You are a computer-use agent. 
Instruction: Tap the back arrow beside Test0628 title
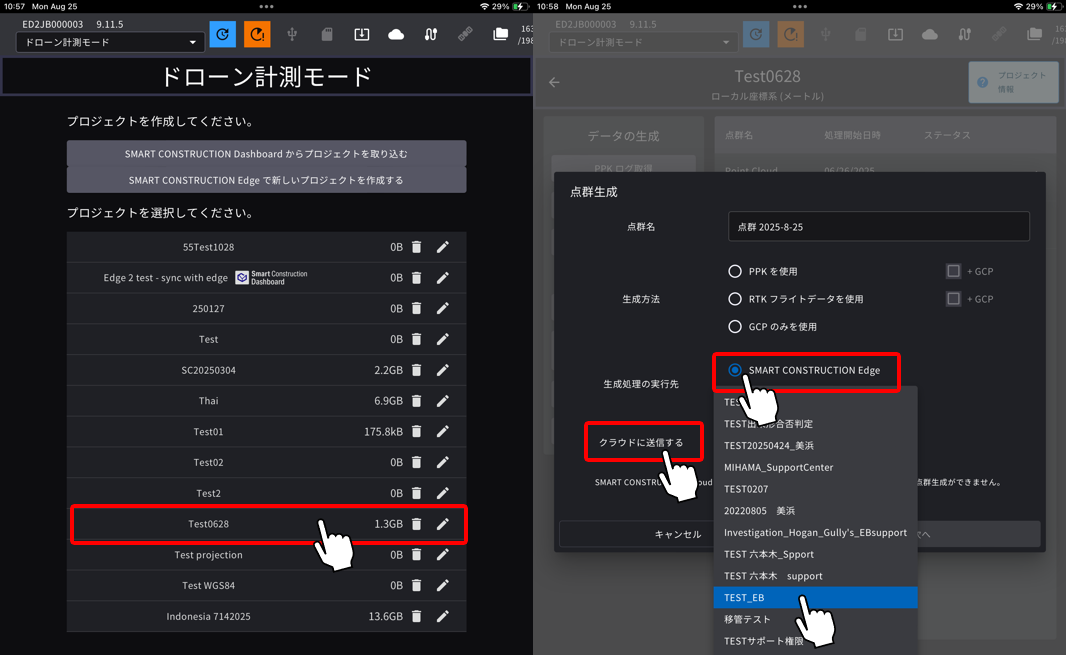coord(555,82)
